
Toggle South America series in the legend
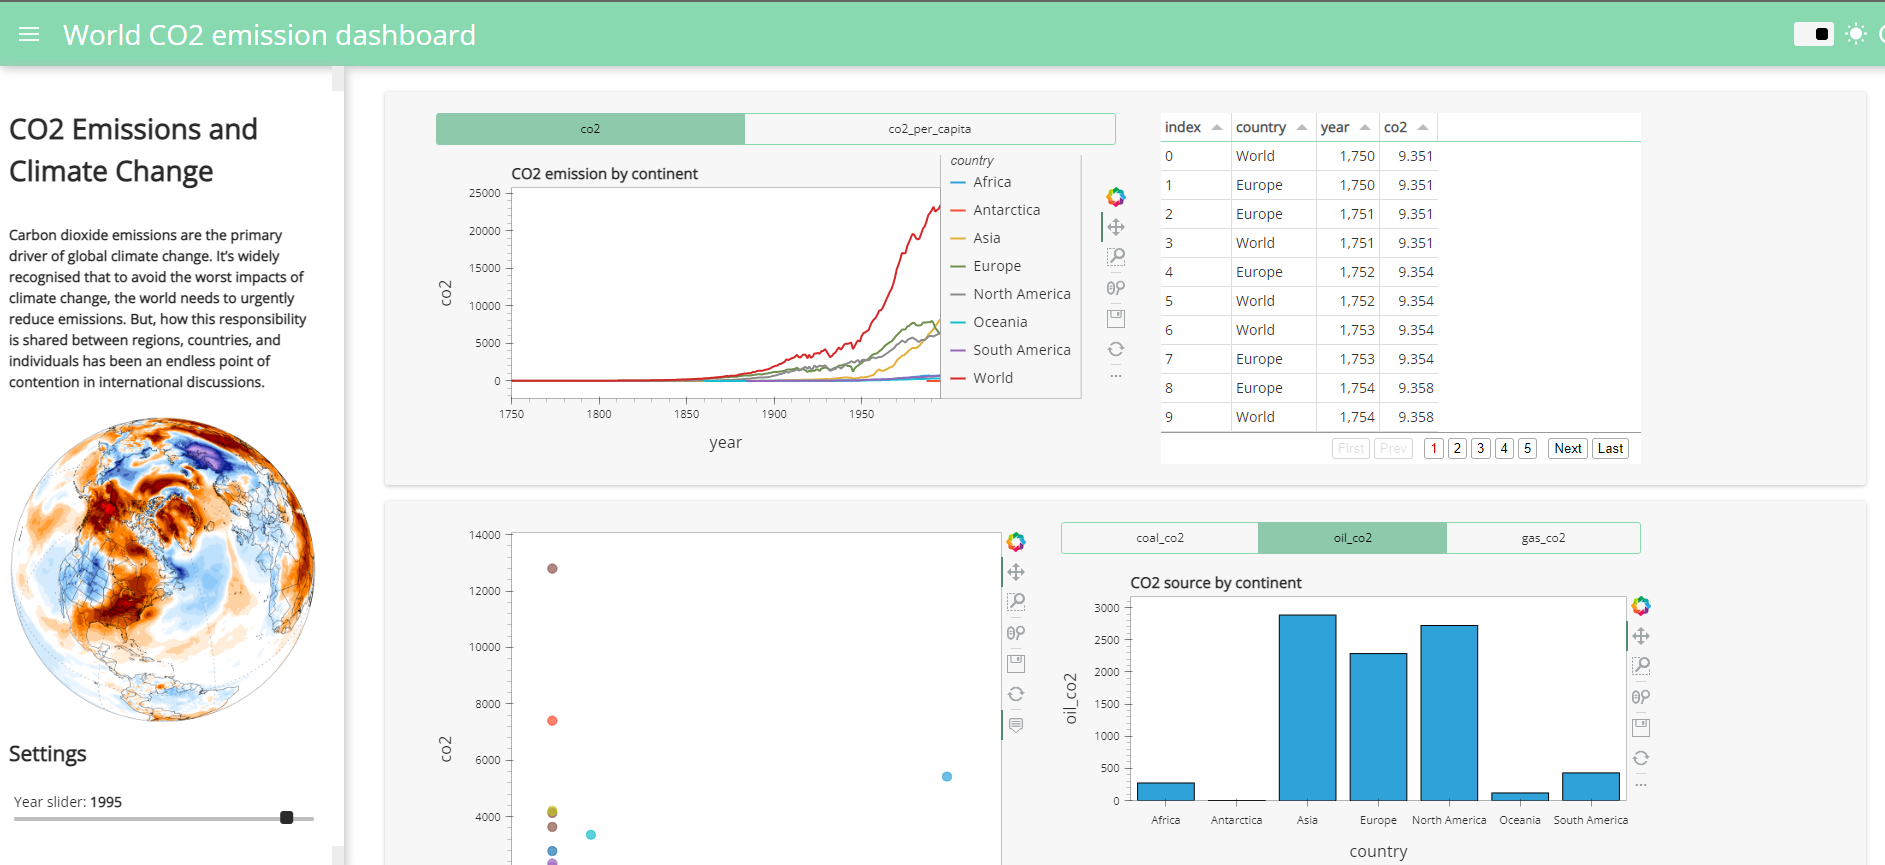pos(1010,350)
